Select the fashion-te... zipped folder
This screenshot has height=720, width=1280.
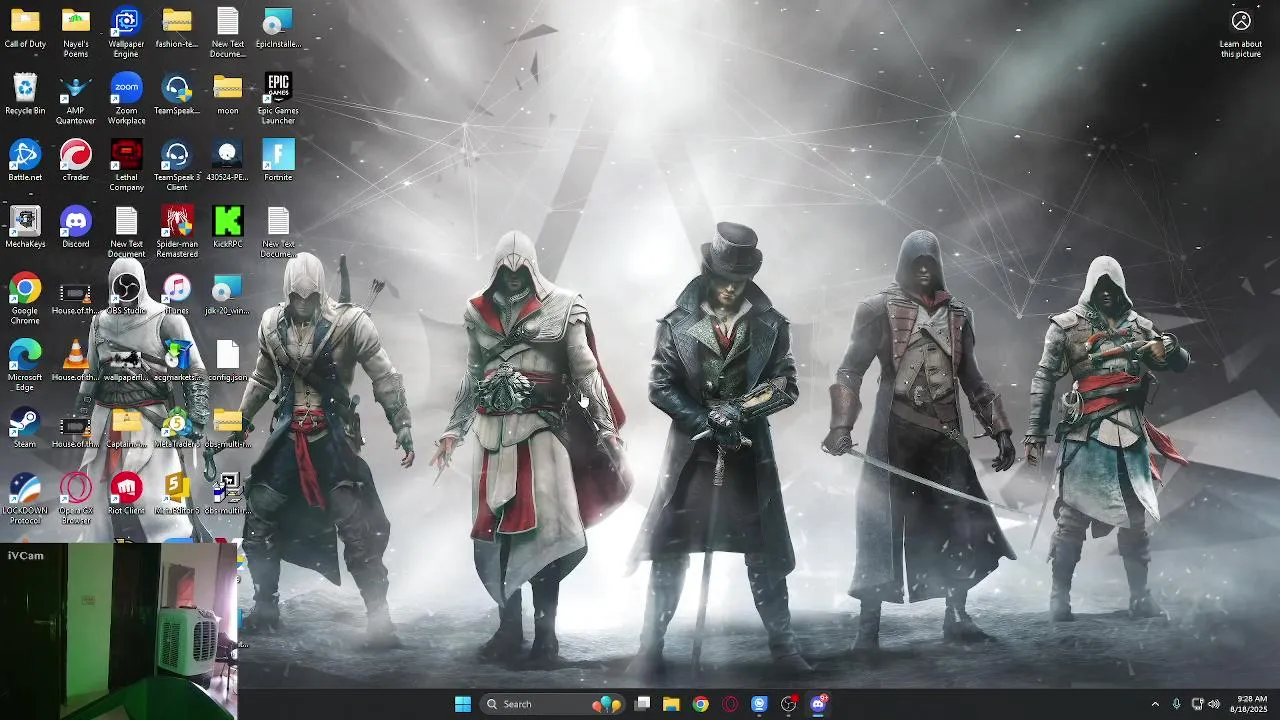(x=177, y=28)
